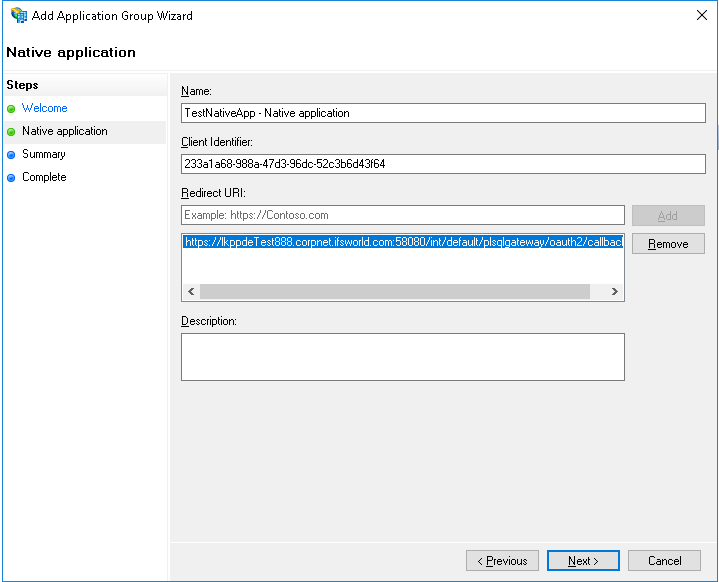Select the Summary step in sidebar

tap(43, 154)
